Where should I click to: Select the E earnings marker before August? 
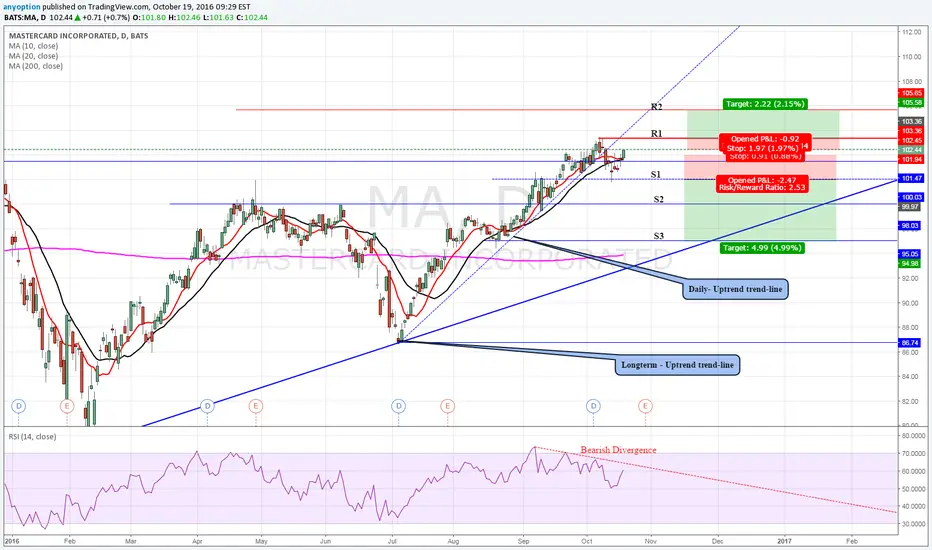coord(447,406)
